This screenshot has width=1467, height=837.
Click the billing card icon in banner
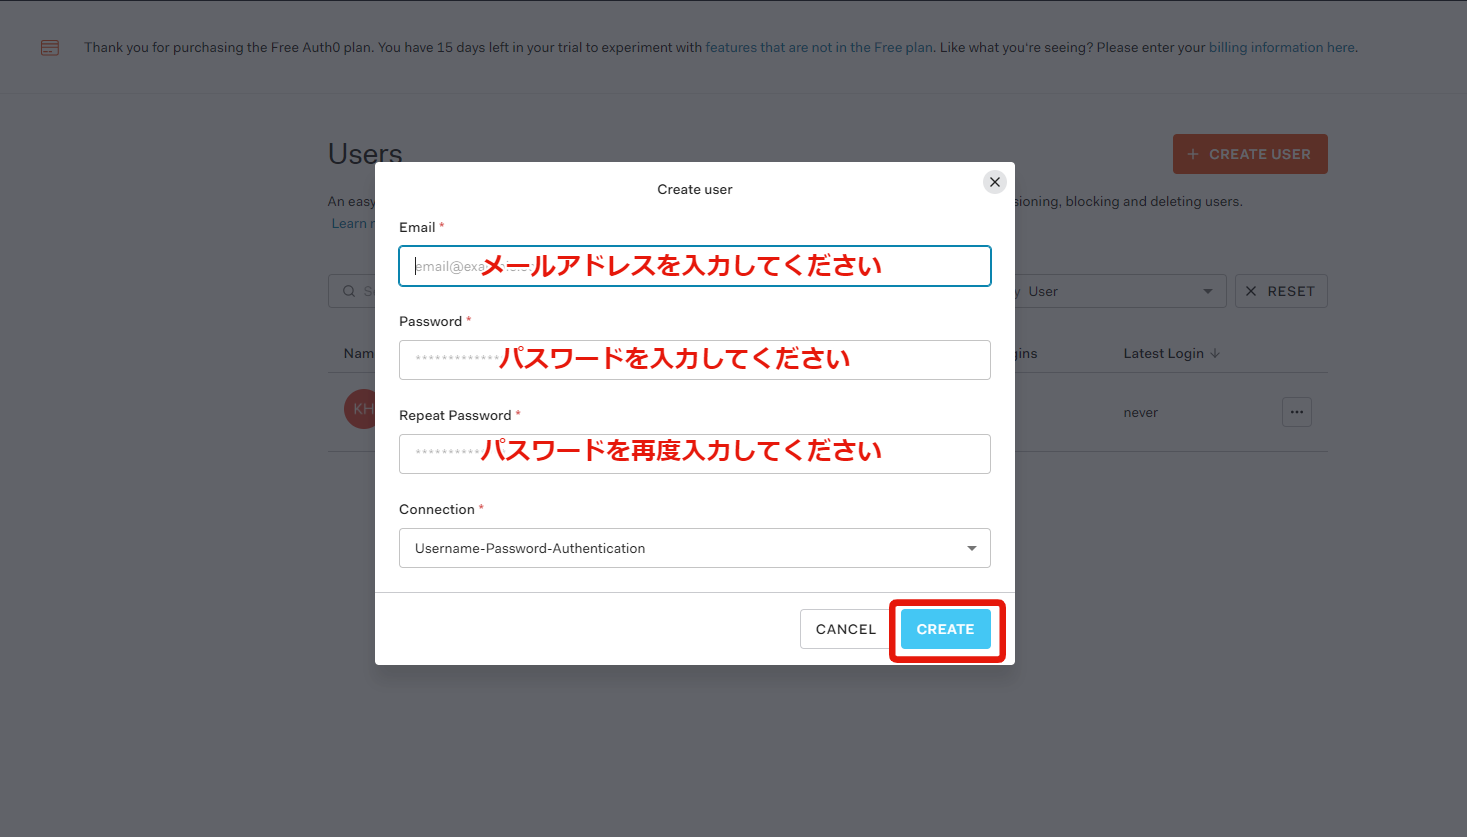point(50,47)
